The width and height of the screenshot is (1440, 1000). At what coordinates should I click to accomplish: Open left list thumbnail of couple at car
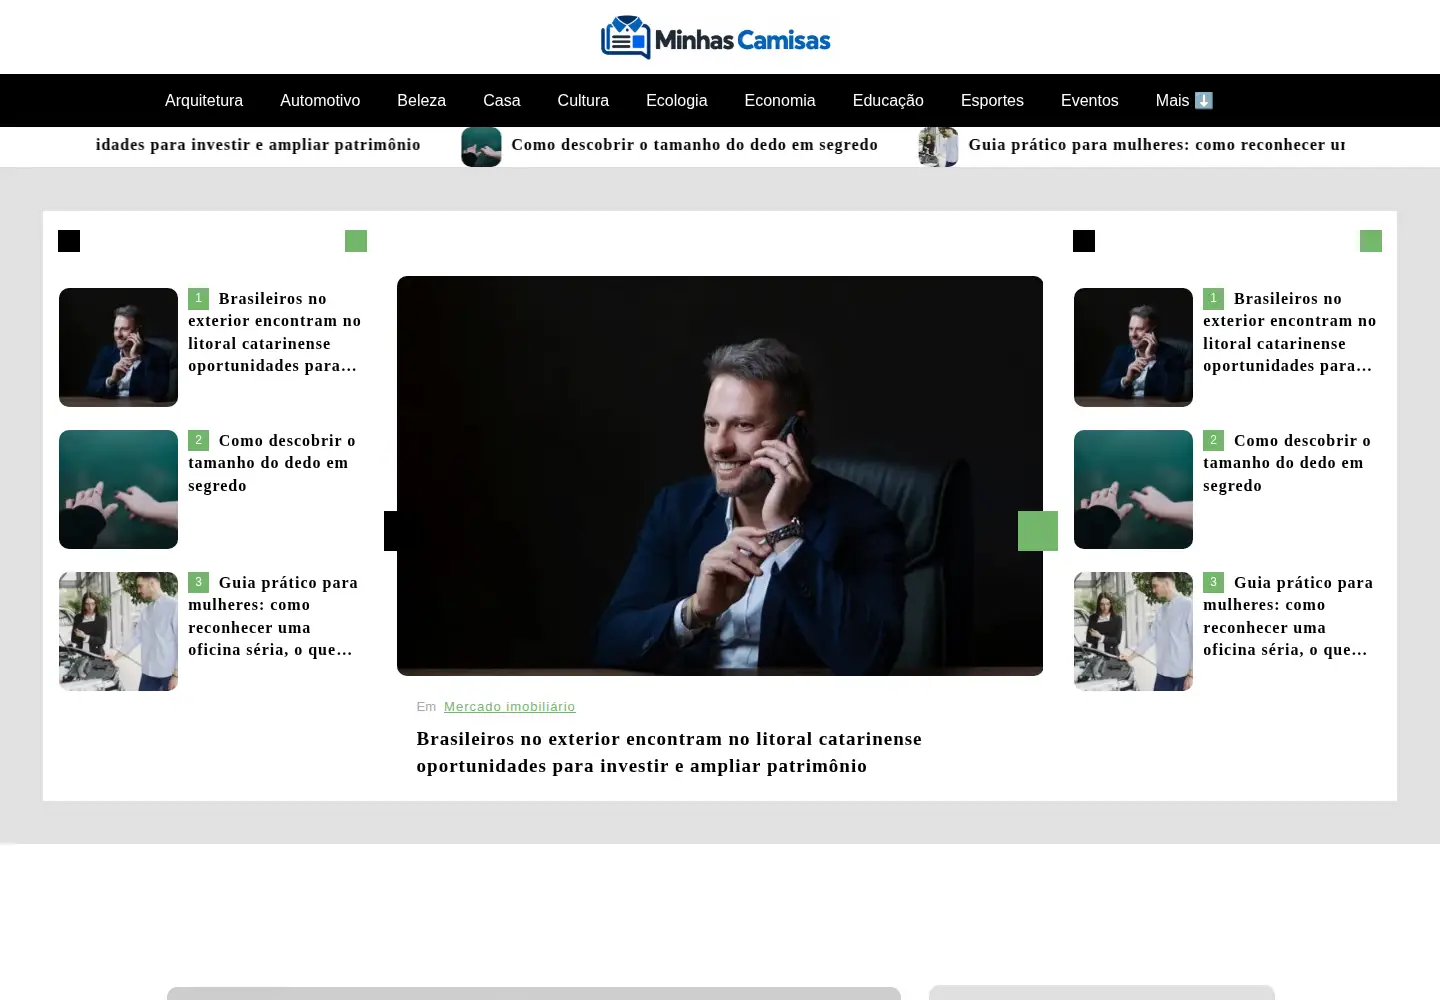click(x=118, y=631)
